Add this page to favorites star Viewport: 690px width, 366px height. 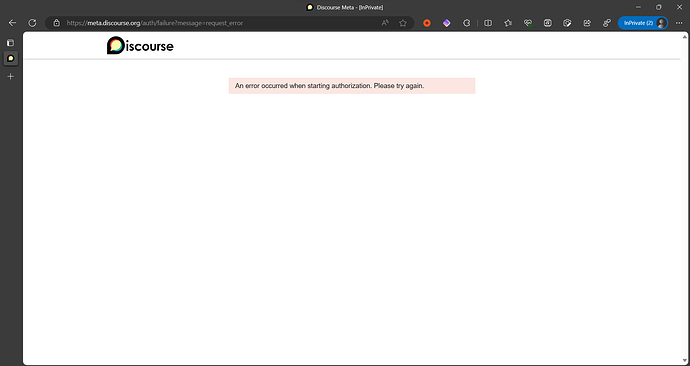pyautogui.click(x=403, y=23)
